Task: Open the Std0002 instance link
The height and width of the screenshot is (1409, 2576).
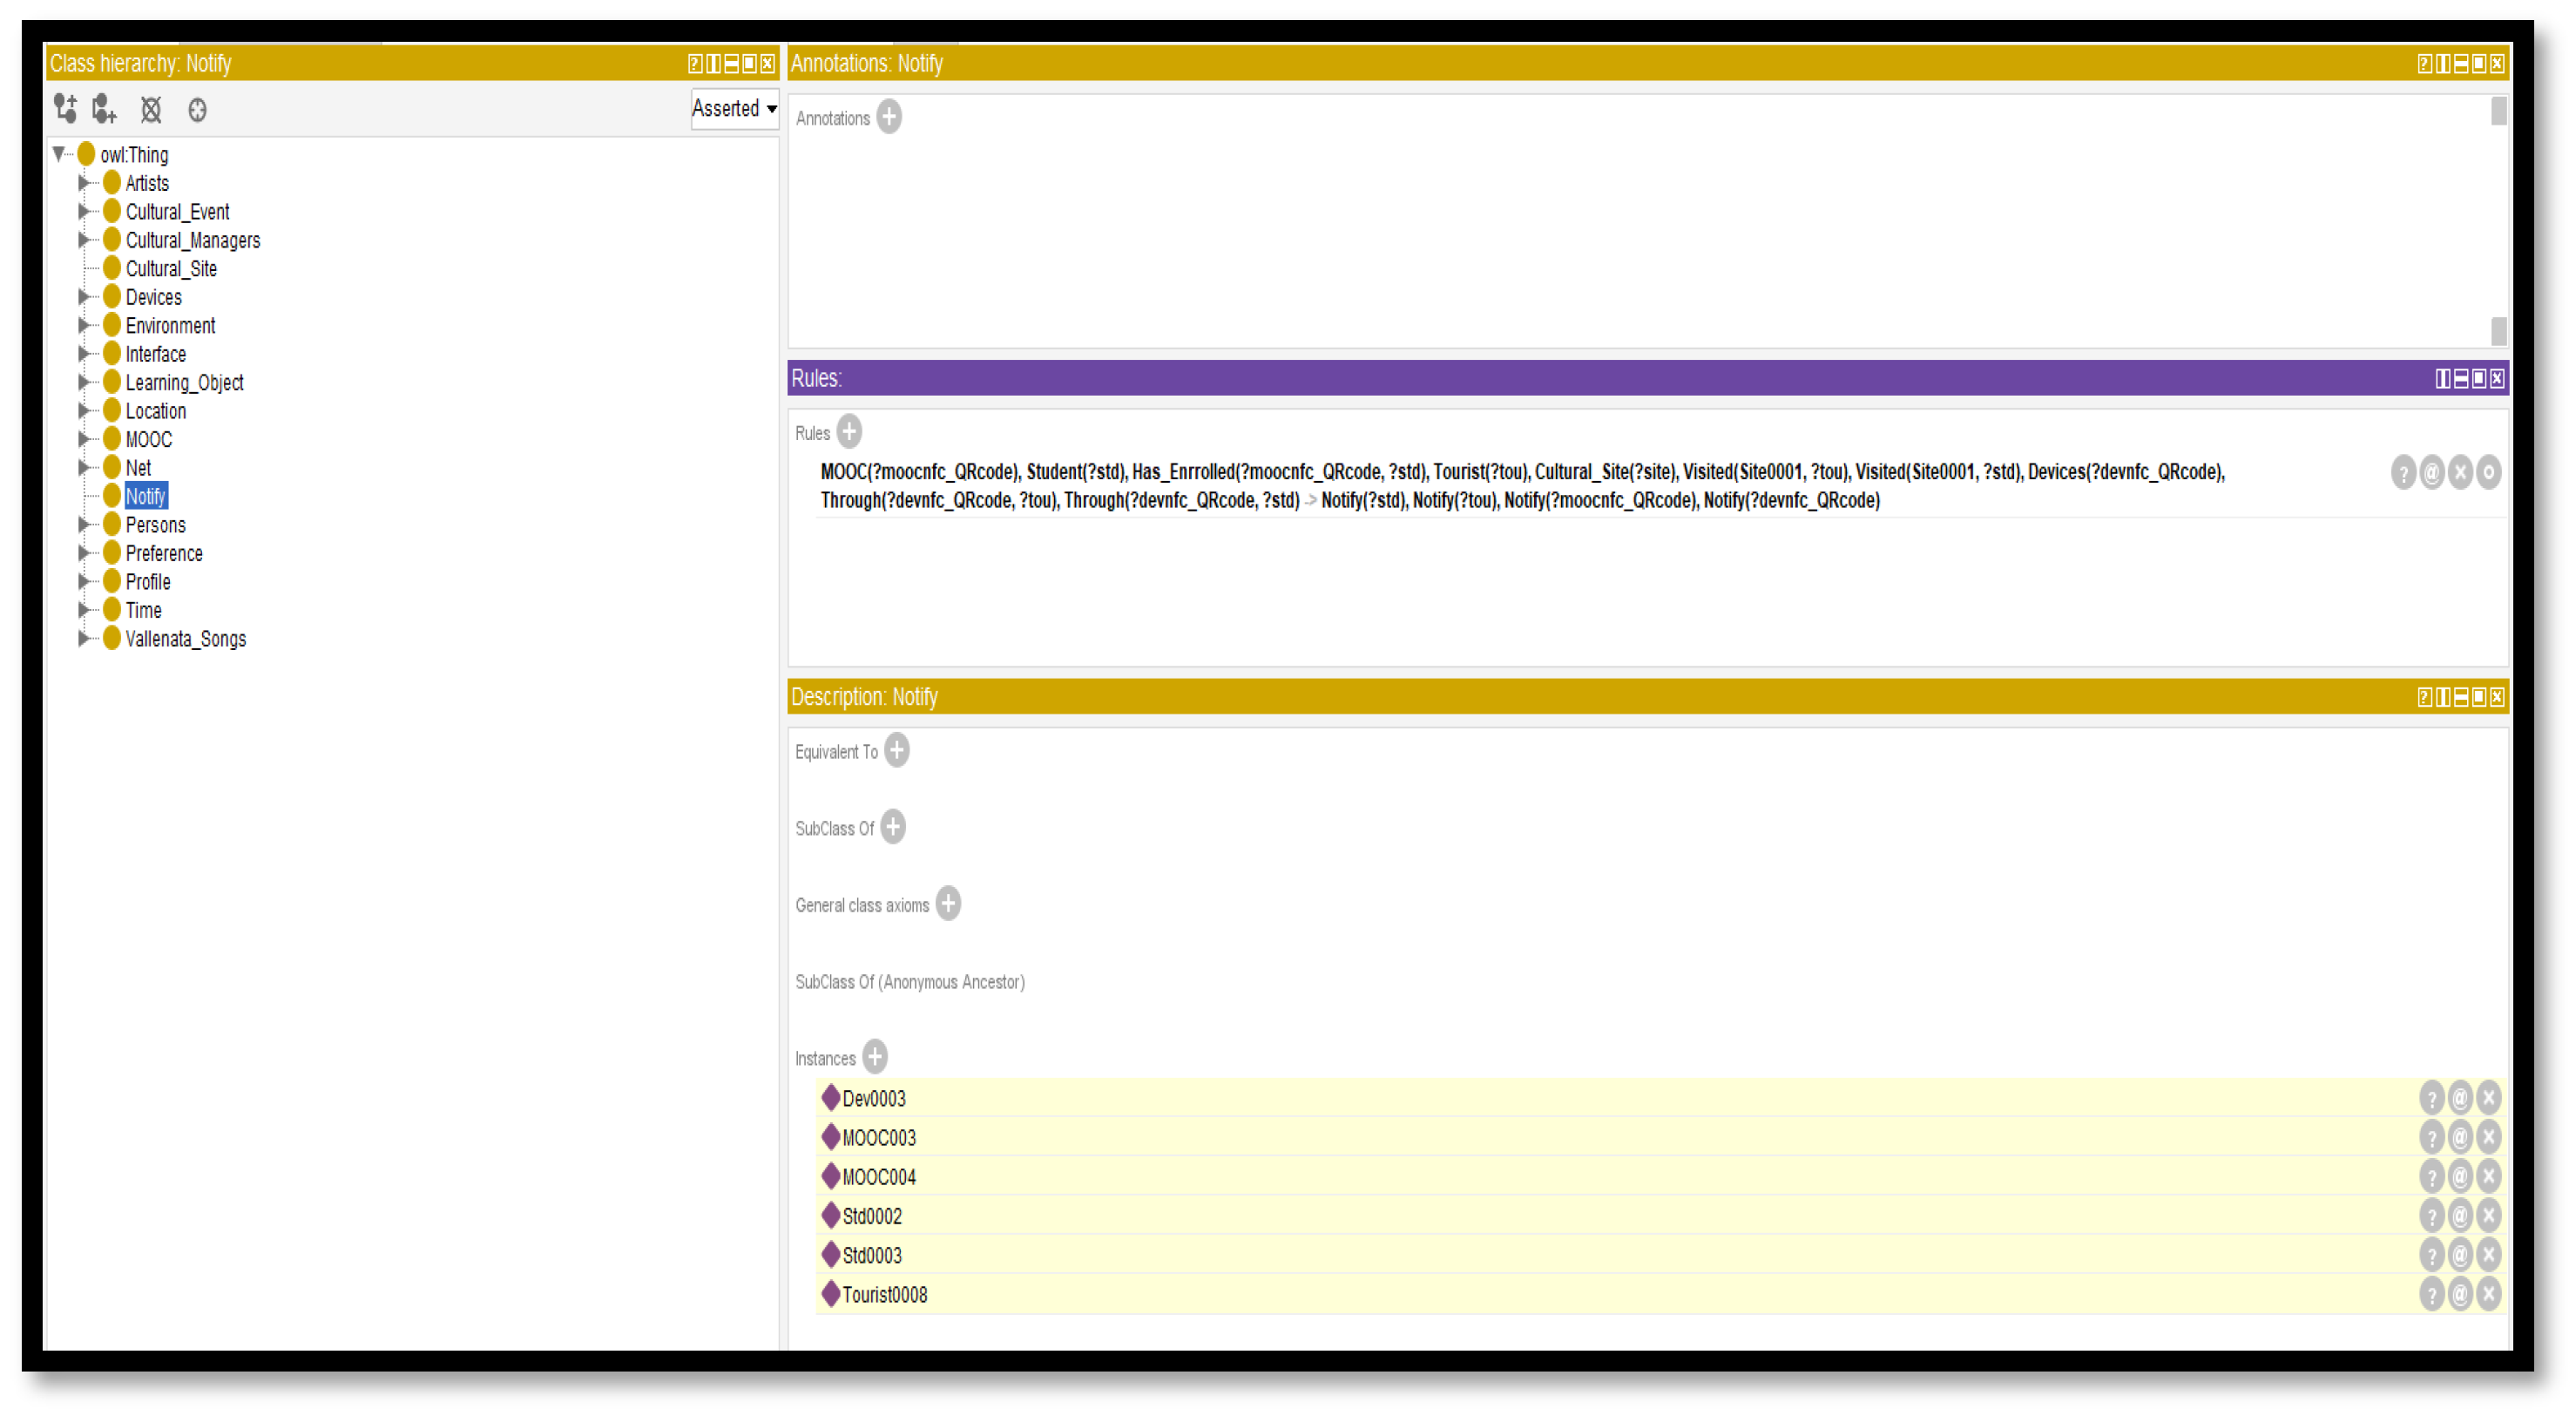Action: tap(871, 1216)
